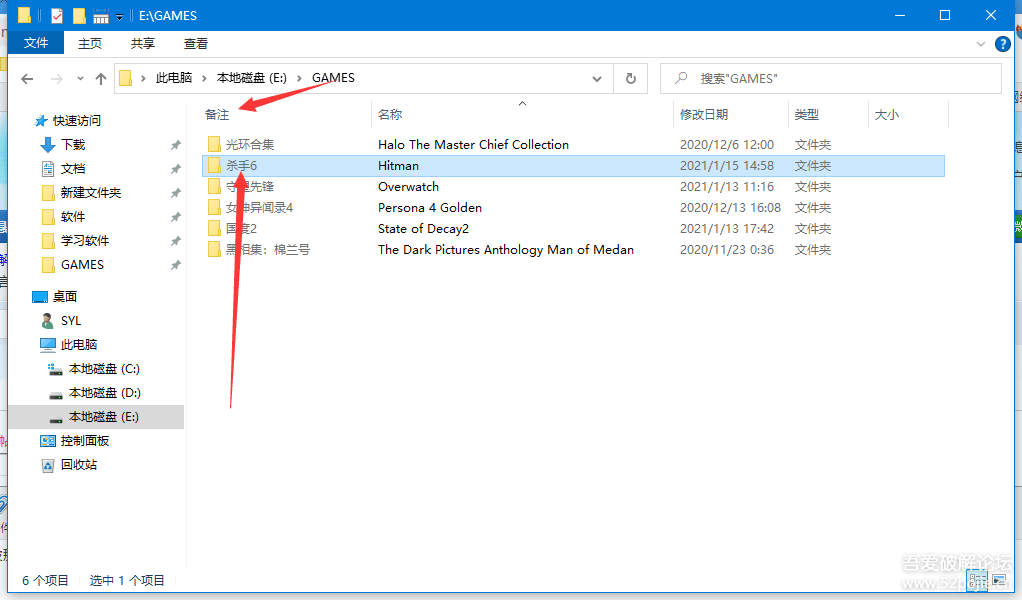Screen dimensions: 1022x600
Task: Select 此电脑 in the navigation pane
Action: point(79,345)
